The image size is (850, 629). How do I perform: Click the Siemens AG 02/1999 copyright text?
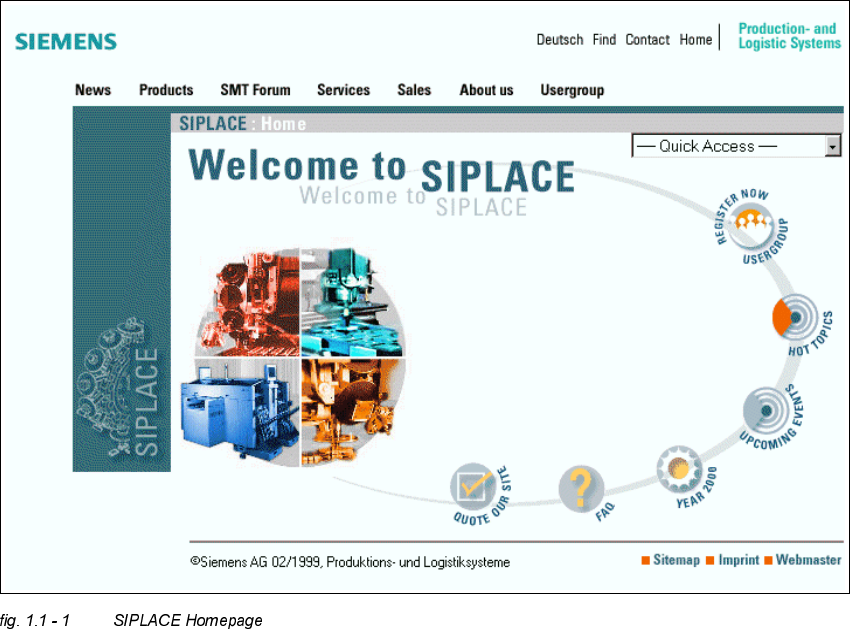pos(350,562)
